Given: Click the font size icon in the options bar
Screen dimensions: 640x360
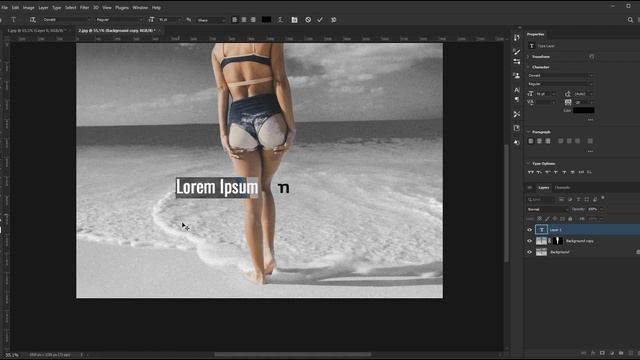Looking at the screenshot, I should (x=151, y=20).
